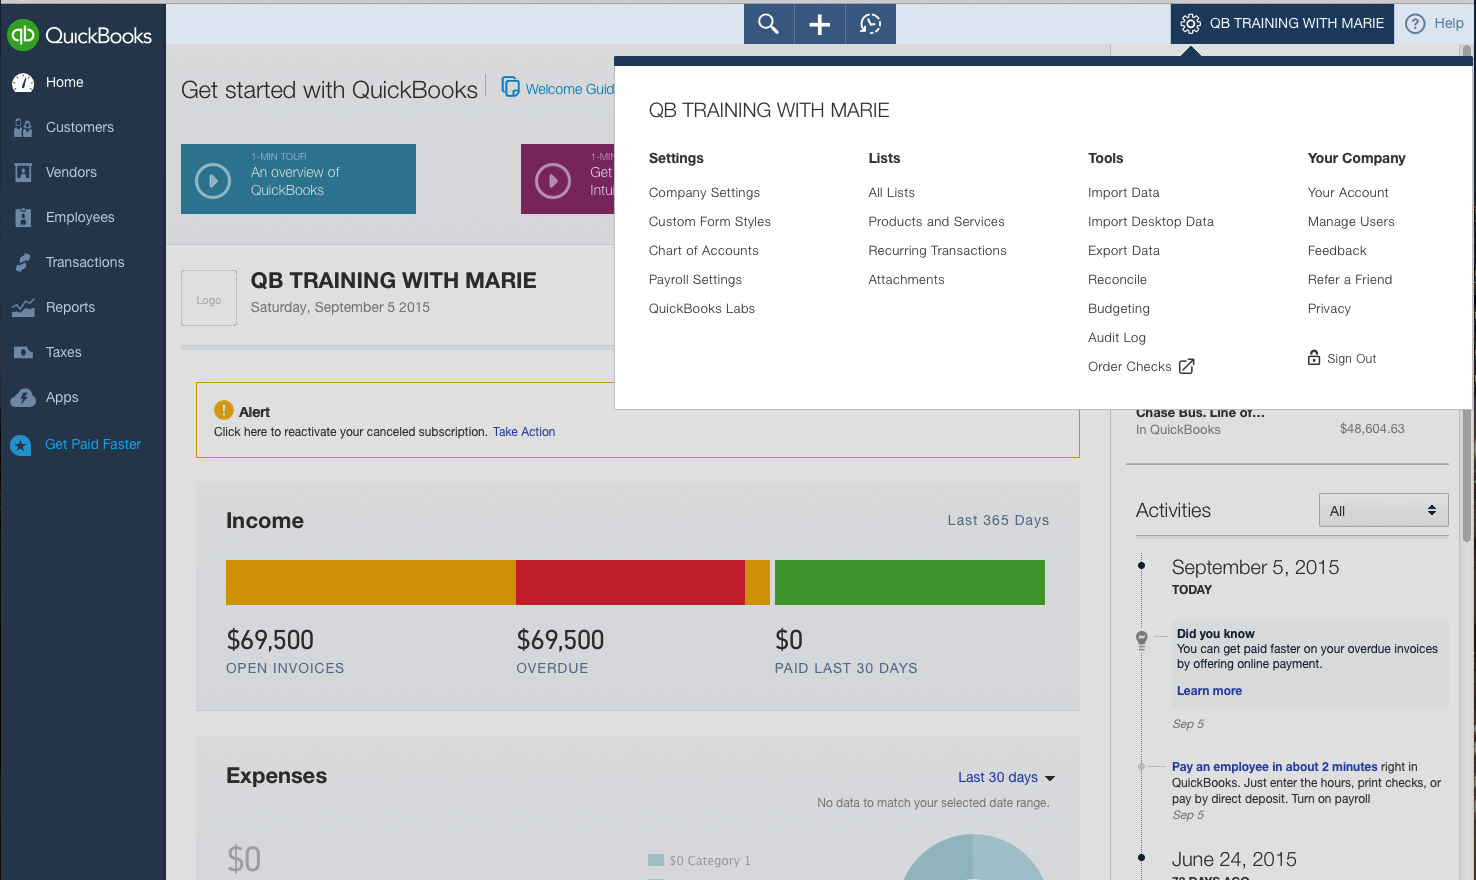The image size is (1476, 880).
Task: Click the Chase Bus. Line of account
Action: pyautogui.click(x=1200, y=413)
